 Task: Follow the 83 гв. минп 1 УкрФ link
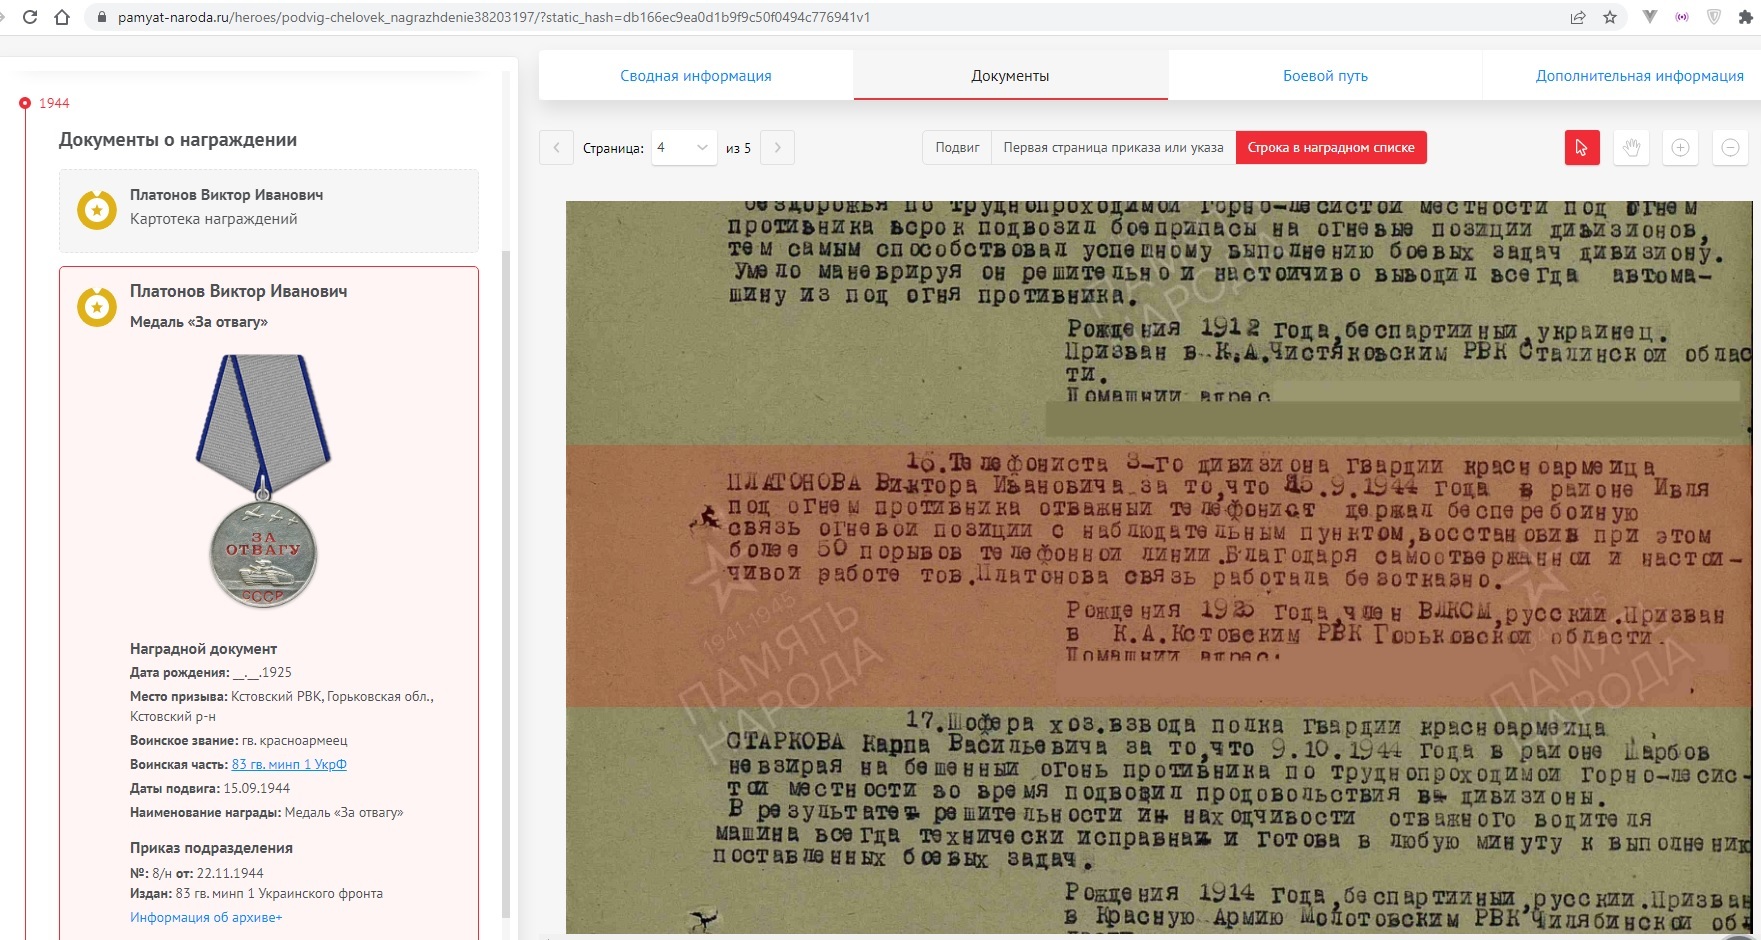click(x=289, y=765)
